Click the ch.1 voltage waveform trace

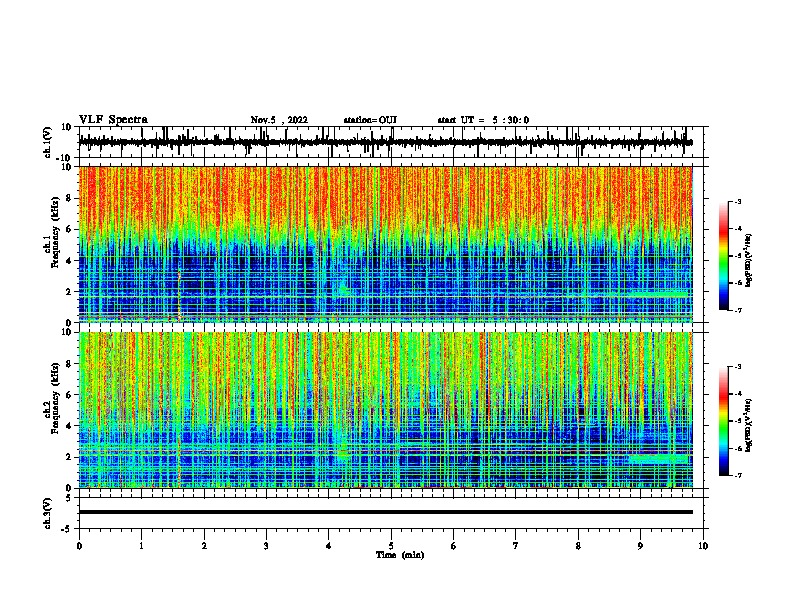click(385, 142)
